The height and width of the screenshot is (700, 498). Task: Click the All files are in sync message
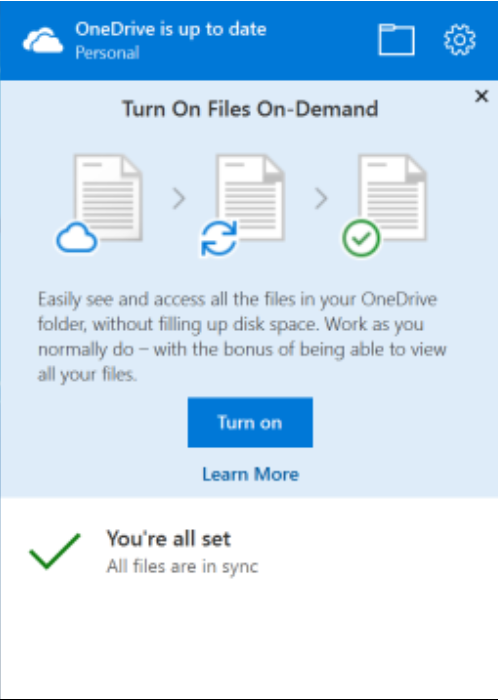182,567
